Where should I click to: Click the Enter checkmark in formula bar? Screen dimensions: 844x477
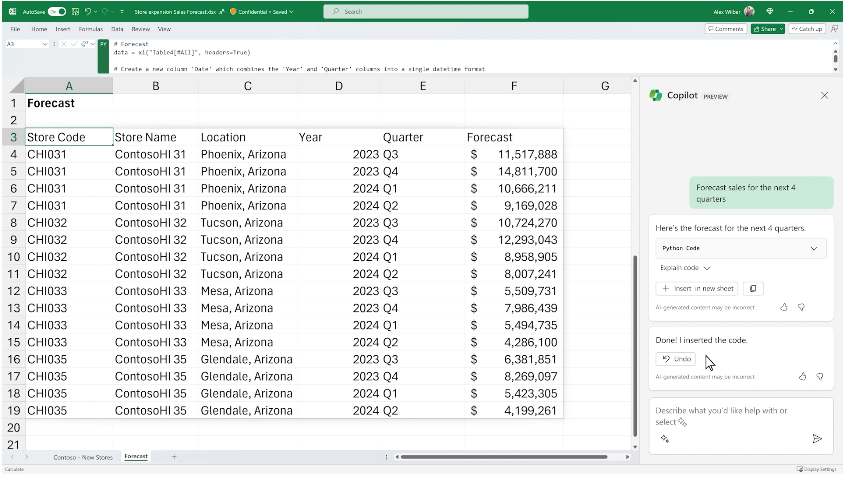[74, 44]
